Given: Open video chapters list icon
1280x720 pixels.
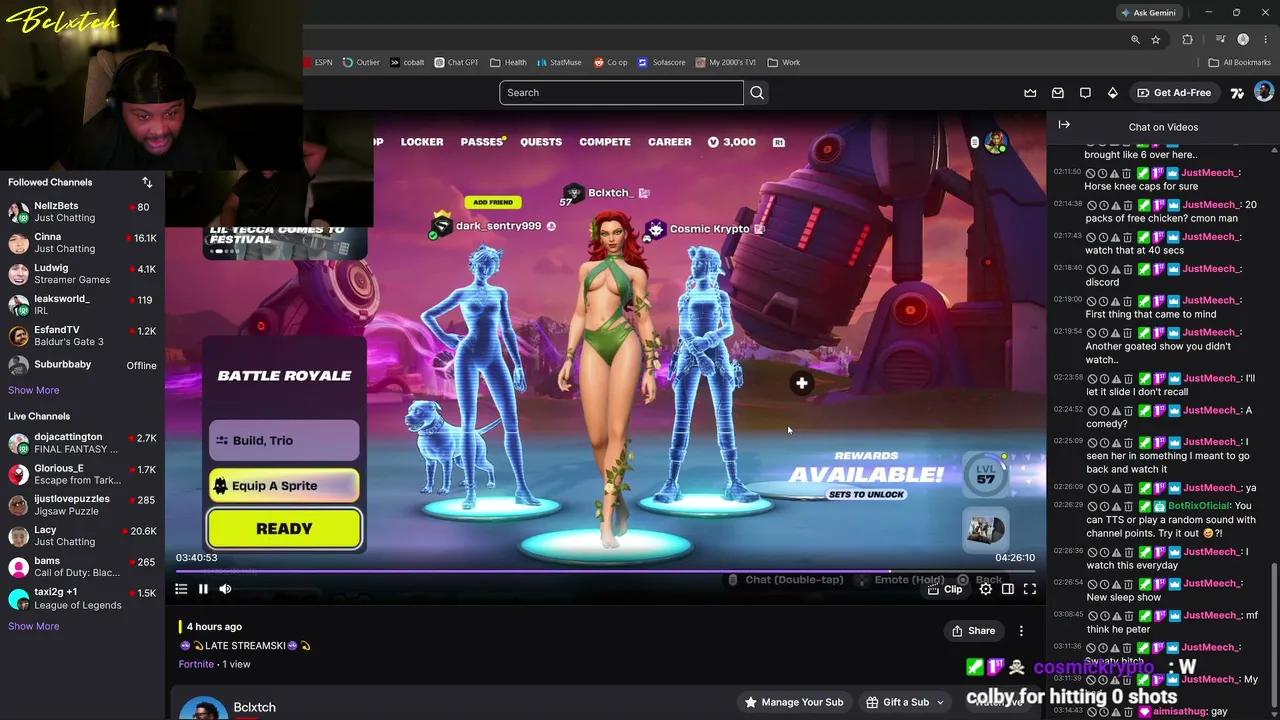Looking at the screenshot, I should pyautogui.click(x=181, y=589).
